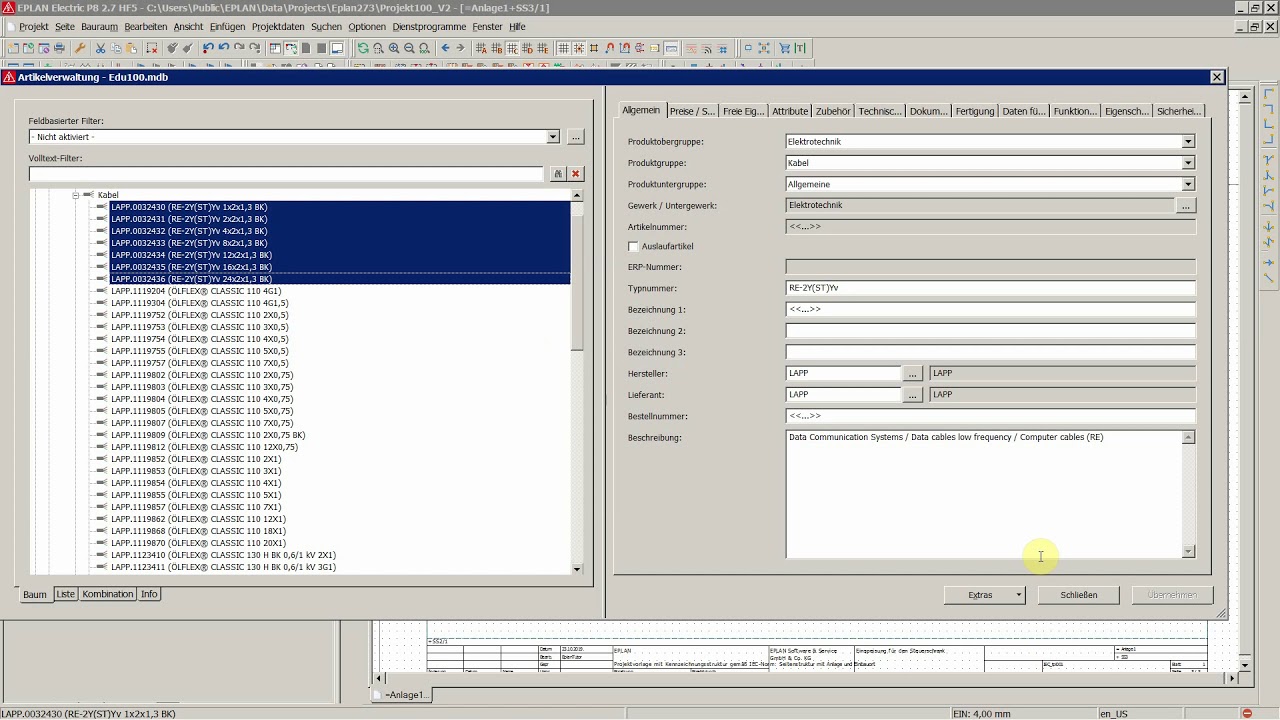Open the Bauraum menu
The image size is (1280, 720).
[x=99, y=27]
